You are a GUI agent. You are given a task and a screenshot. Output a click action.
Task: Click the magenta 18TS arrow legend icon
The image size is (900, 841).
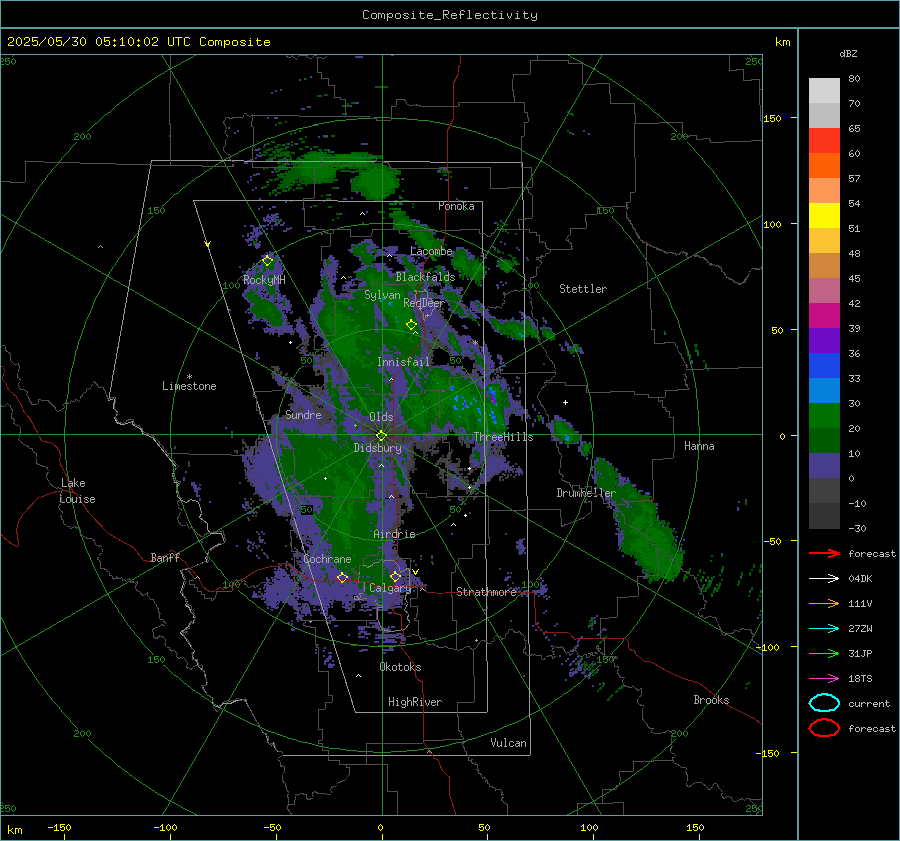click(x=824, y=679)
